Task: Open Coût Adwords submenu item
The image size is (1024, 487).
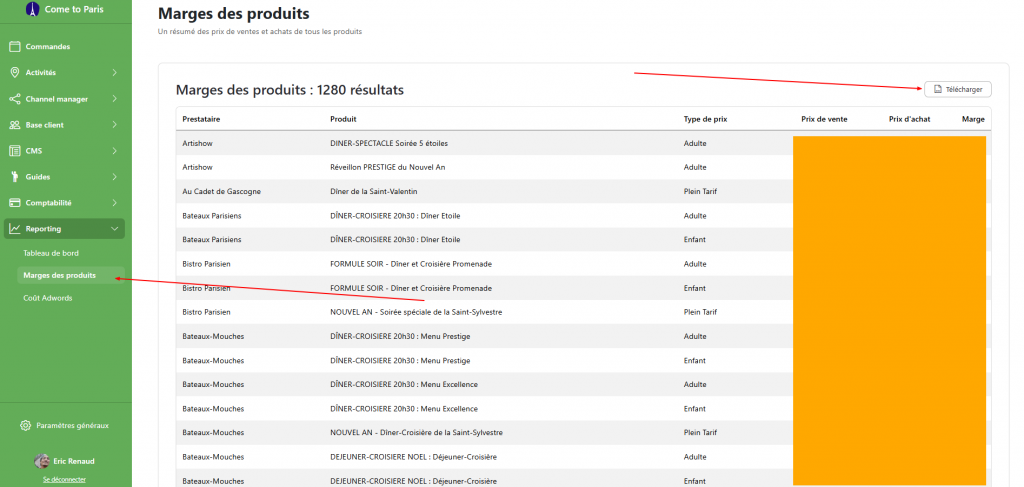Action: click(x=48, y=298)
